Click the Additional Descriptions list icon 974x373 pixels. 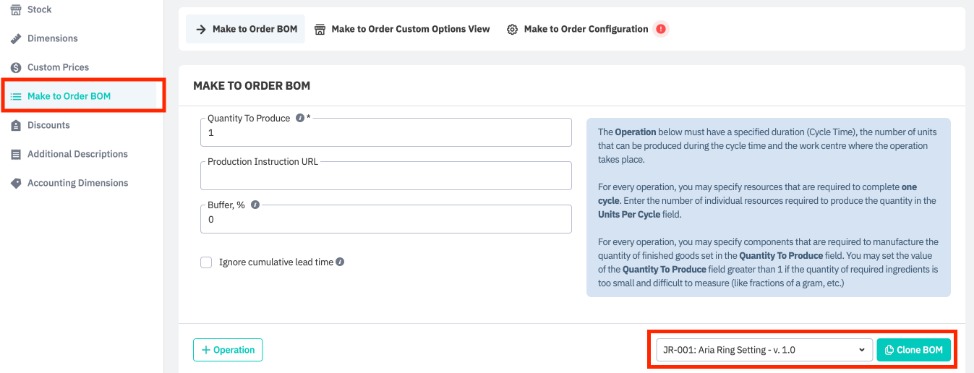point(16,154)
